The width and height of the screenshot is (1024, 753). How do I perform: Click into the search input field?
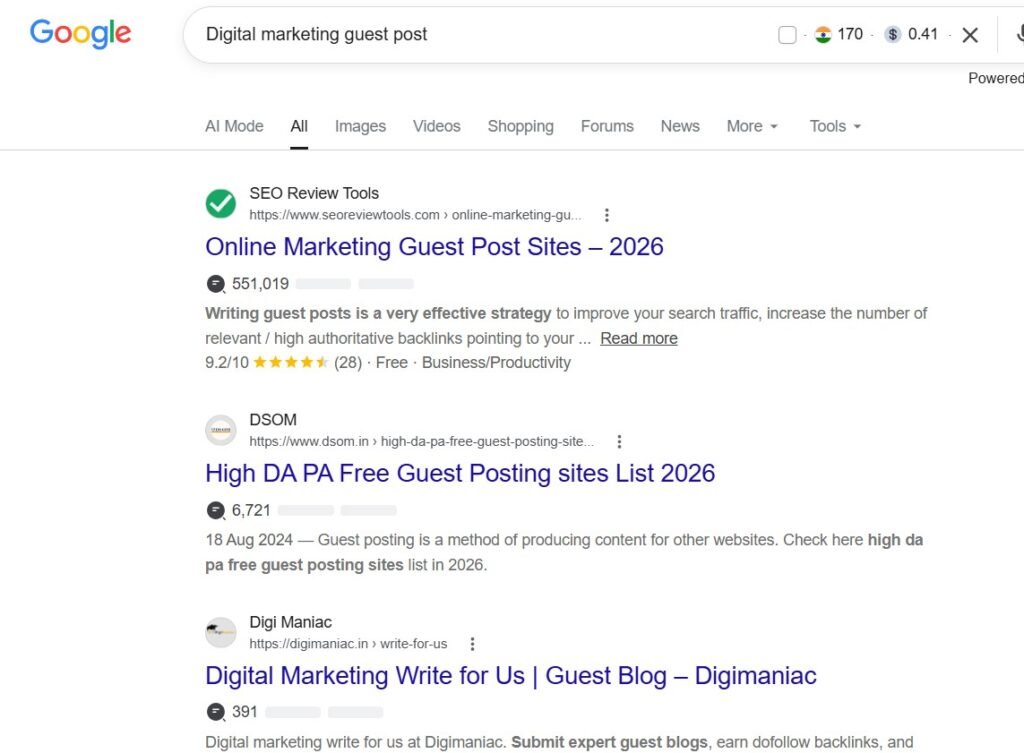pyautogui.click(x=483, y=35)
